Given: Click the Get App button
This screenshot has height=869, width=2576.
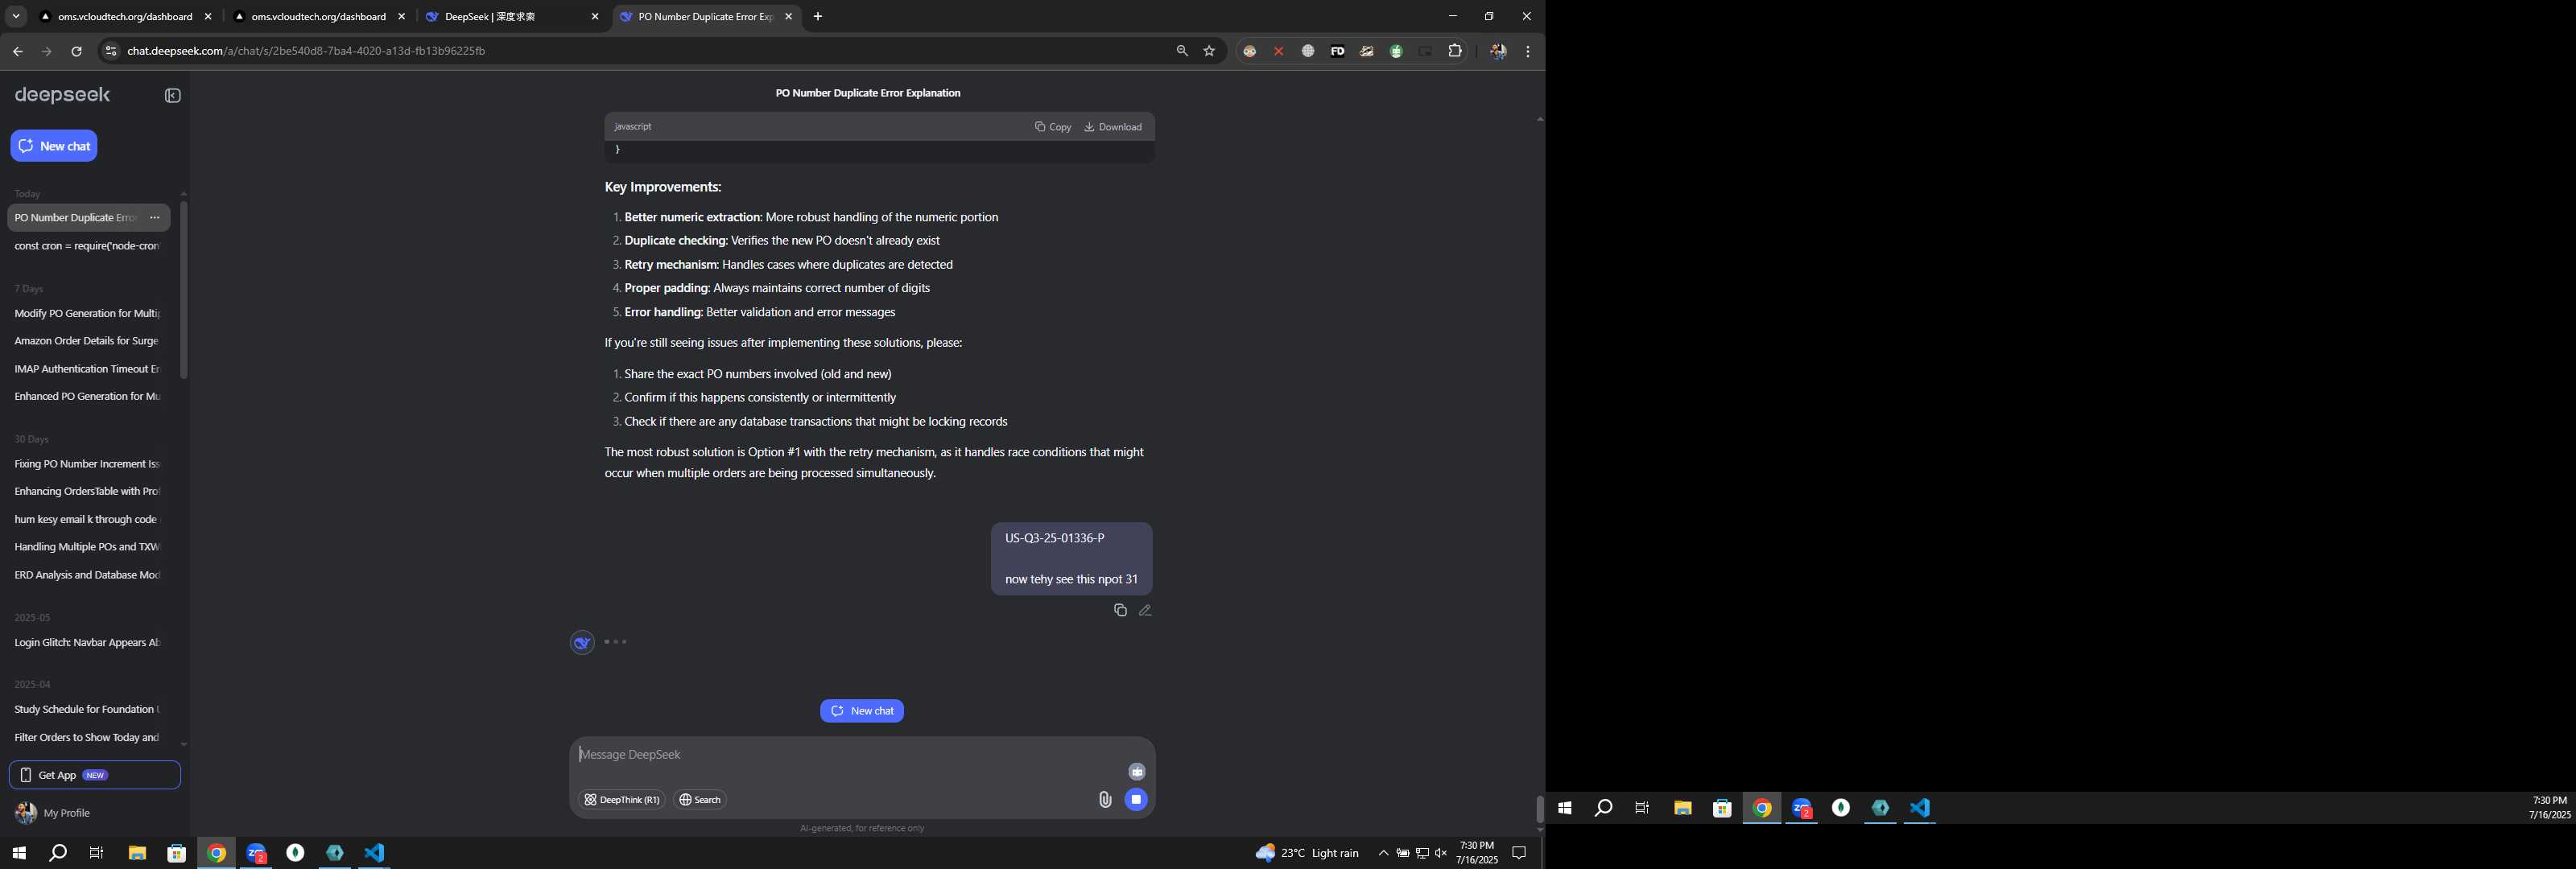Looking at the screenshot, I should (95, 775).
